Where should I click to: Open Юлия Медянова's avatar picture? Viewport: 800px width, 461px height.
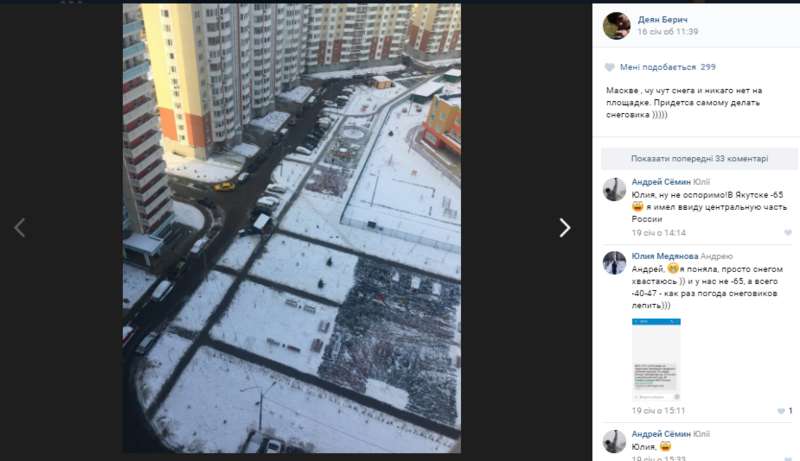[x=614, y=263]
